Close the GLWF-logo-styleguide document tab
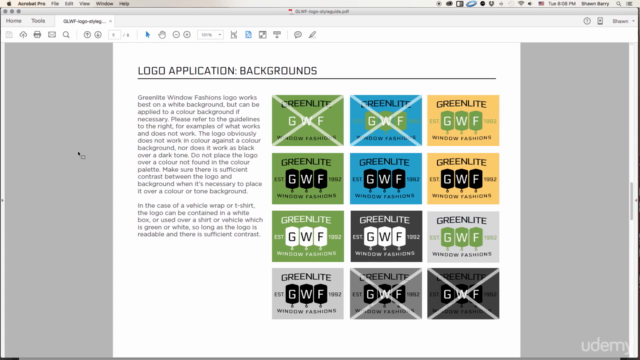Image resolution: width=640 pixels, height=360 pixels. click(111, 21)
